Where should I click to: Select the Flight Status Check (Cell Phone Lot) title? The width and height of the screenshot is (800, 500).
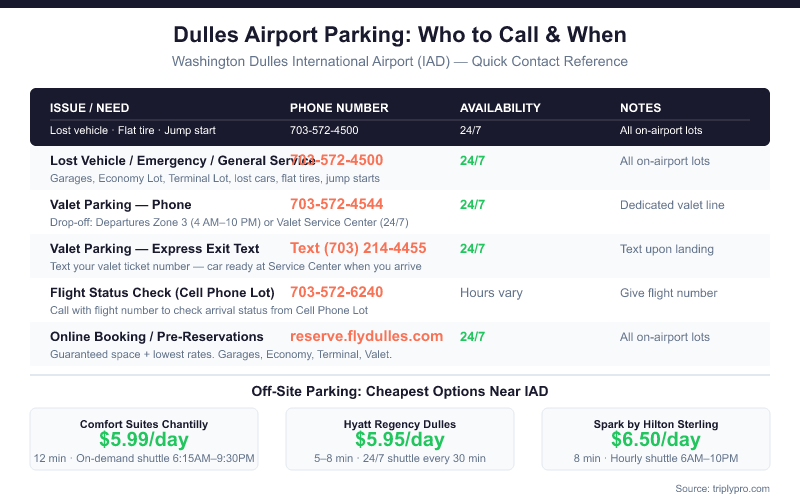160,293
